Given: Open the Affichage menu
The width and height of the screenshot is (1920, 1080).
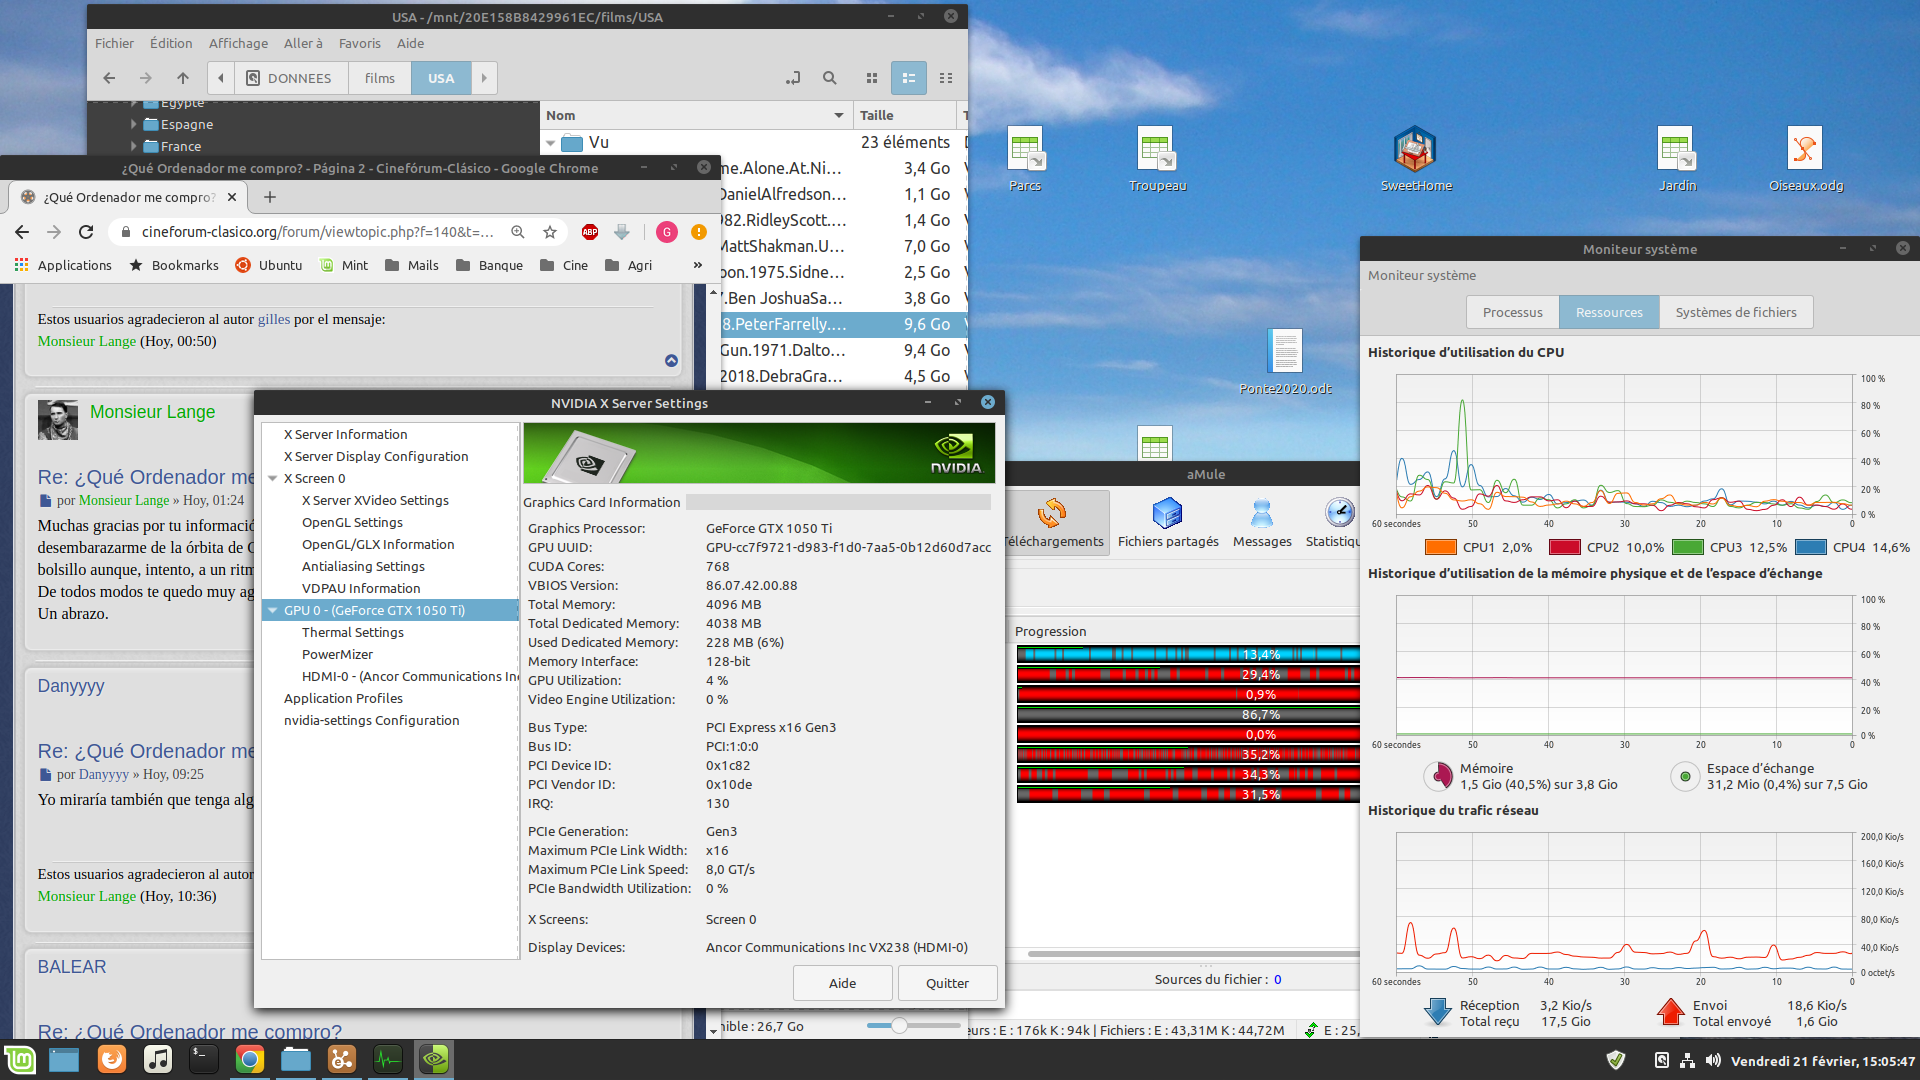Looking at the screenshot, I should [x=238, y=43].
